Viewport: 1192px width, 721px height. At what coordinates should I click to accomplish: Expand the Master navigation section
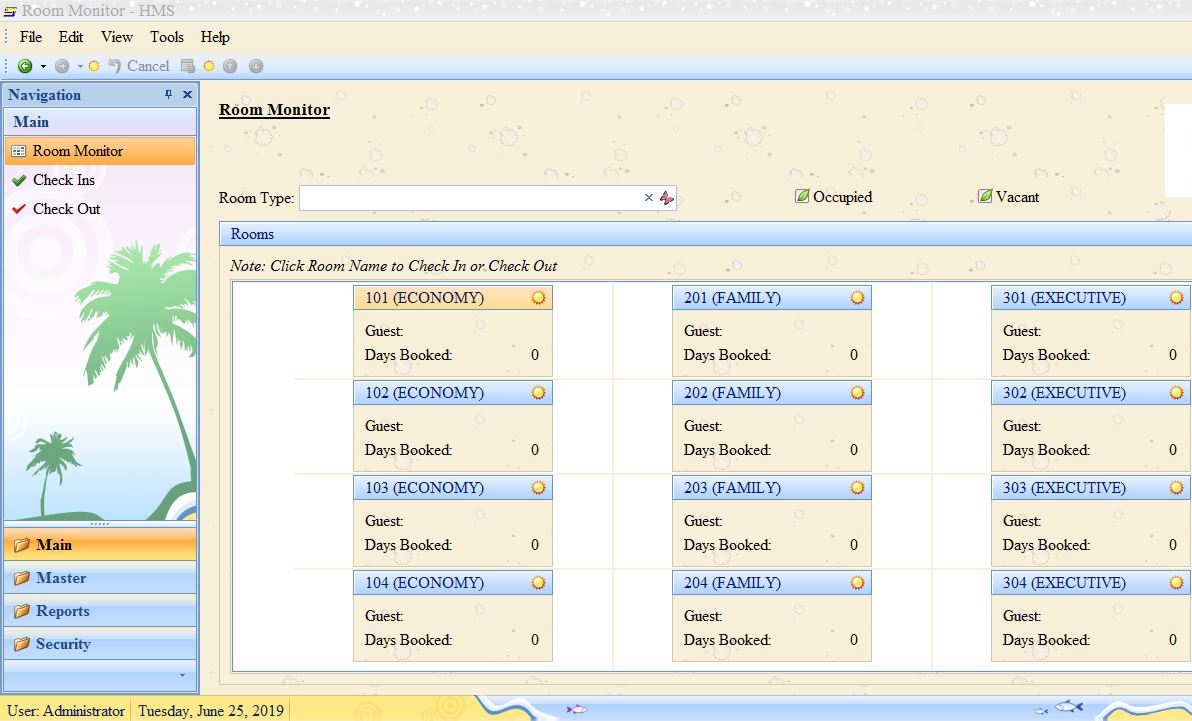pyautogui.click(x=61, y=578)
